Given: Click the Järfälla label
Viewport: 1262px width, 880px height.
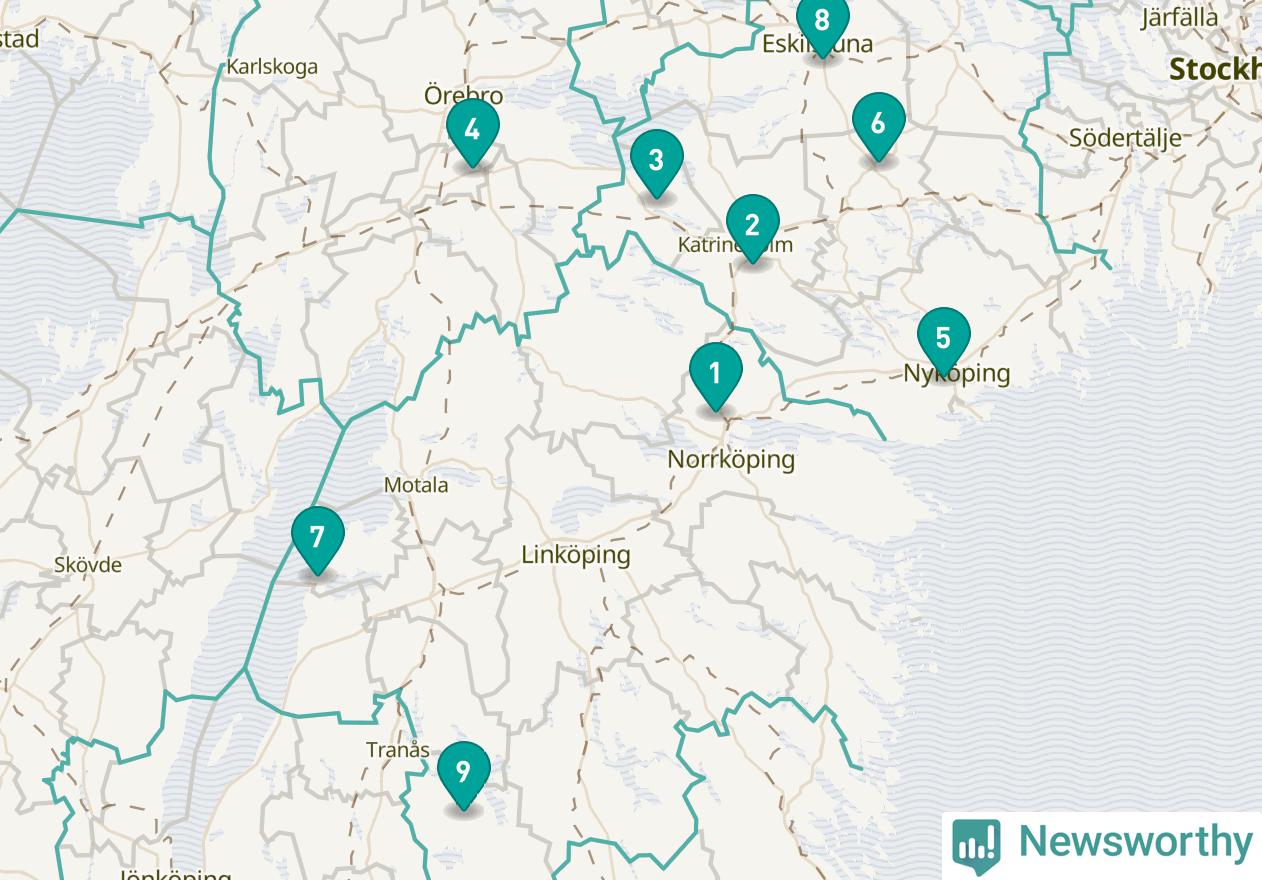Looking at the screenshot, I should pos(1180,17).
